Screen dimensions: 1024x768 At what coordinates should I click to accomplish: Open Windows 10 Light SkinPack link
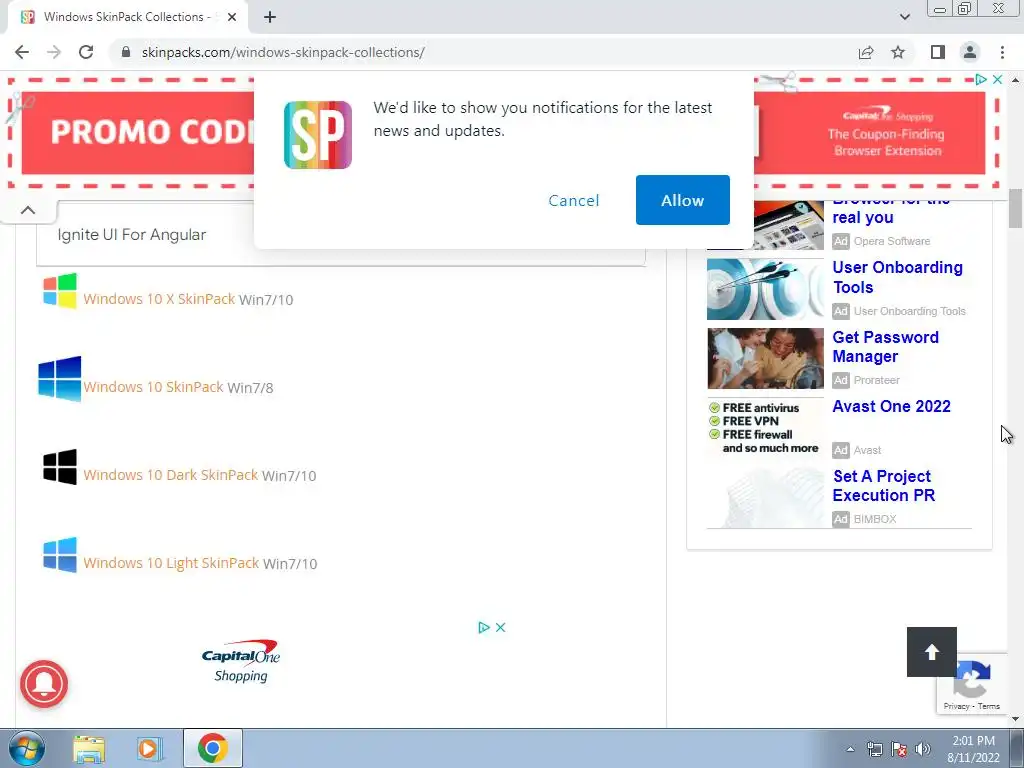[x=171, y=563]
